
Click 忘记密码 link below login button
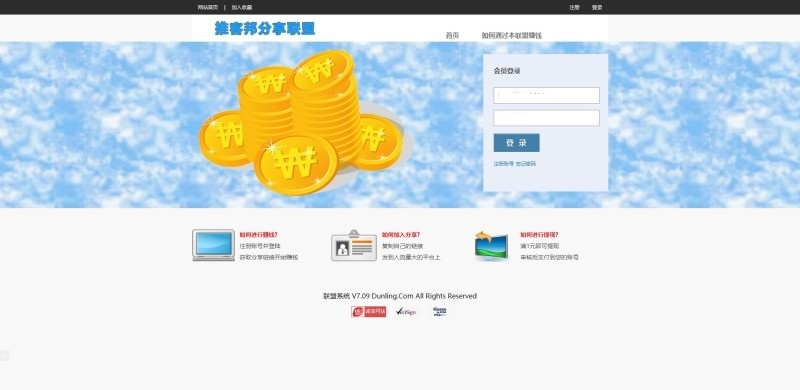pyautogui.click(x=526, y=164)
